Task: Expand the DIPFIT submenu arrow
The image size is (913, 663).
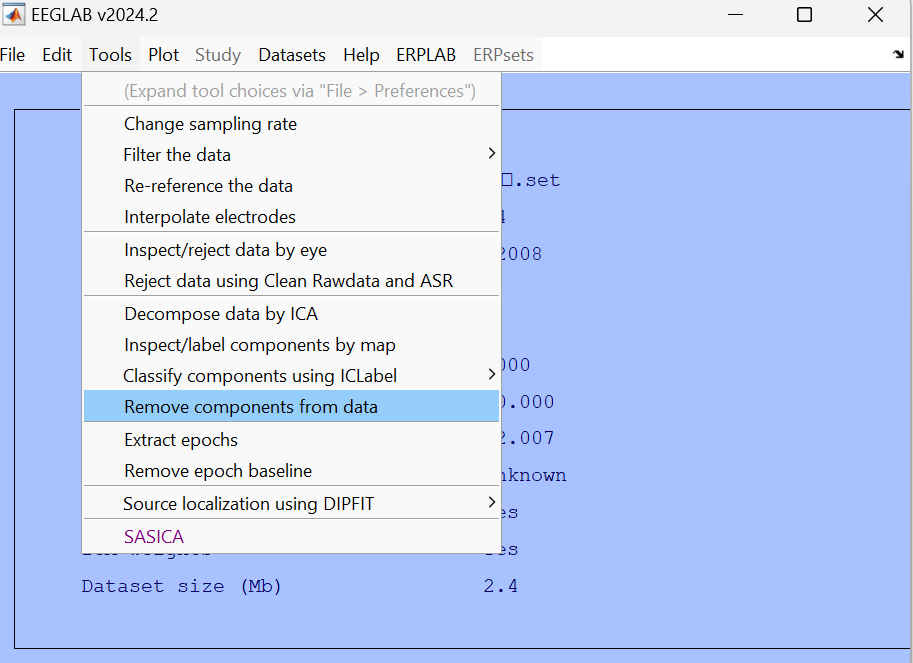Action: (491, 502)
